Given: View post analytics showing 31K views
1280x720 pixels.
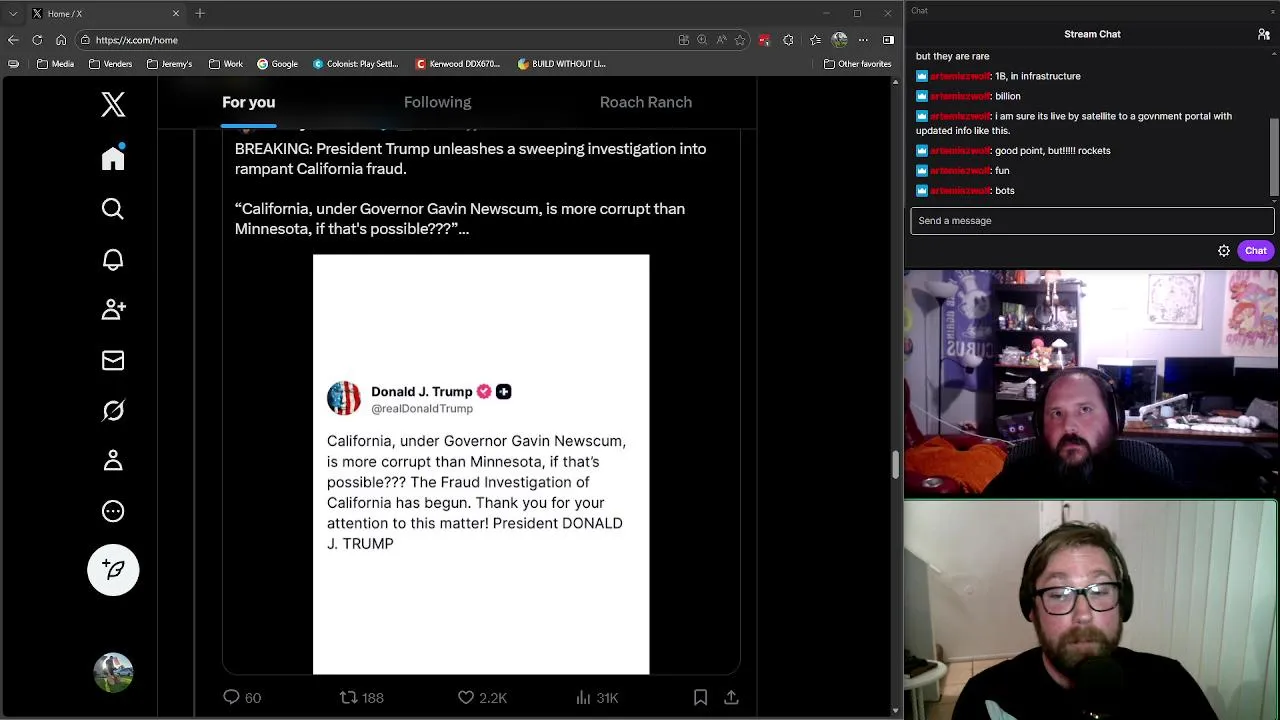Looking at the screenshot, I should 597,697.
